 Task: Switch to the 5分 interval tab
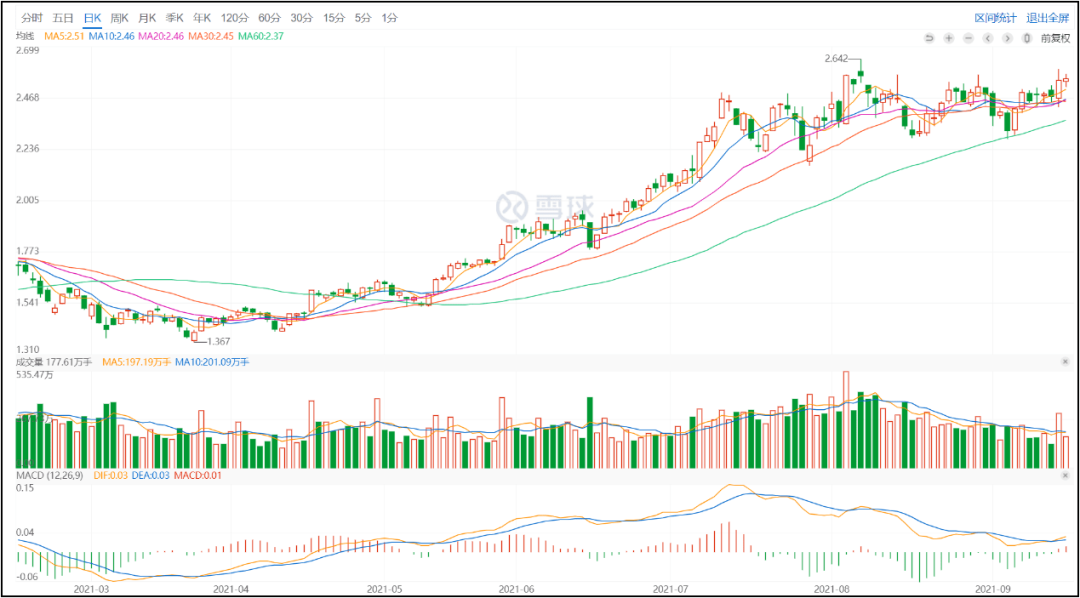point(363,19)
